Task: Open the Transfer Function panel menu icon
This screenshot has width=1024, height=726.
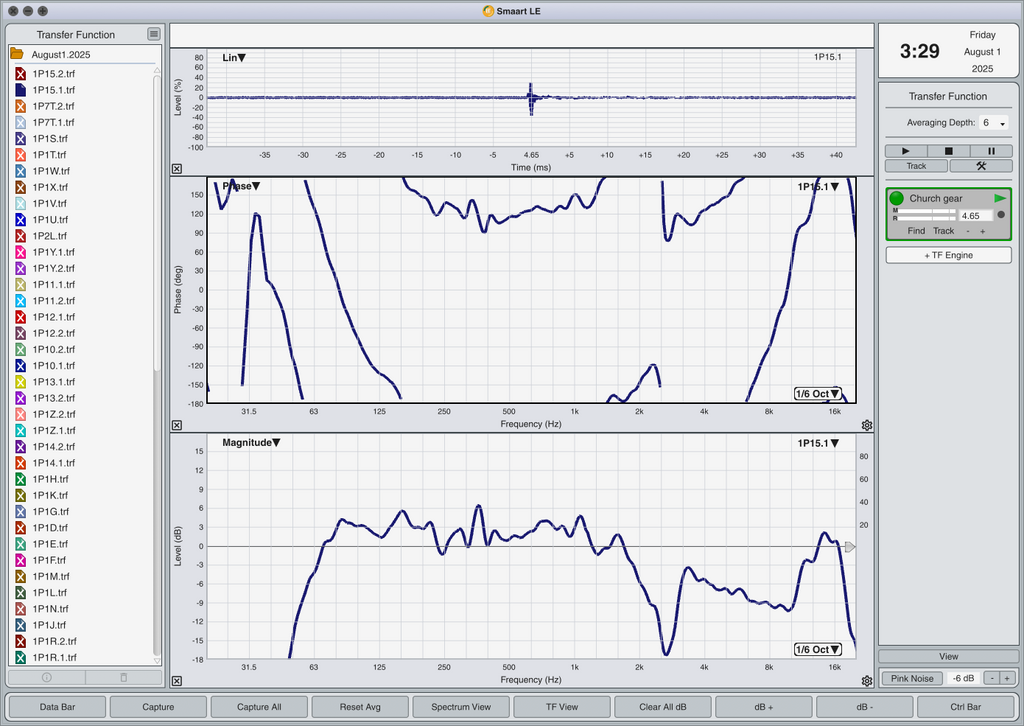Action: pos(153,34)
